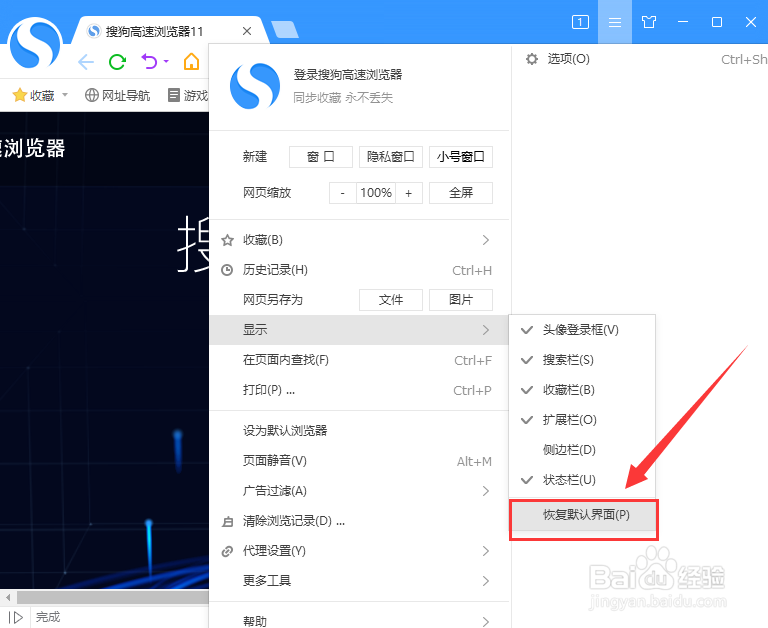Save page as 图片
This screenshot has height=628, width=768.
click(461, 300)
